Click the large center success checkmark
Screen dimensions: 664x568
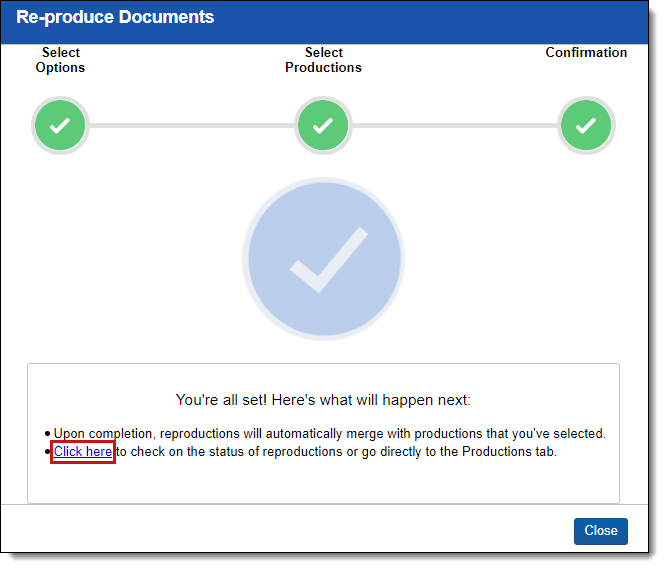(323, 260)
